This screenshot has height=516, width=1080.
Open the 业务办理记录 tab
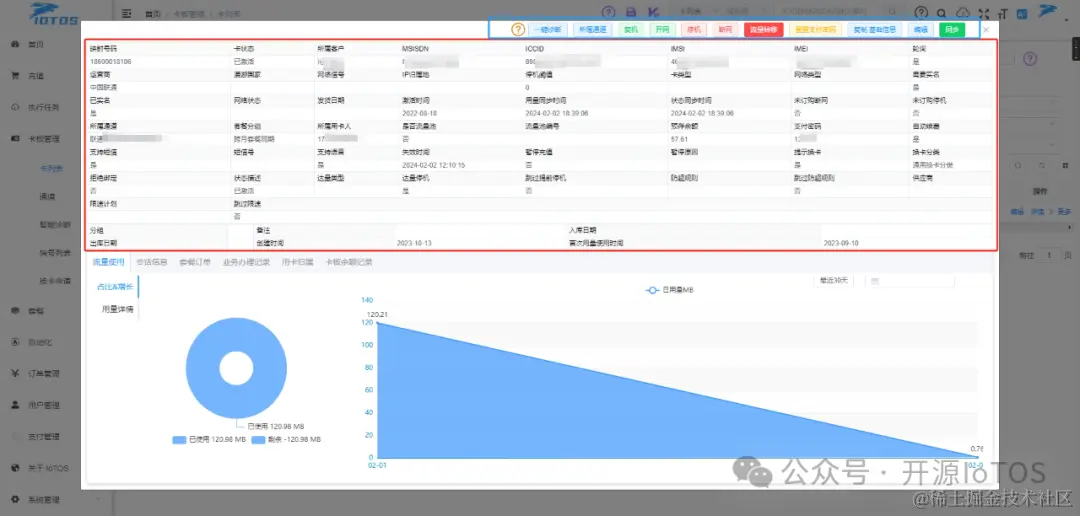(x=246, y=262)
